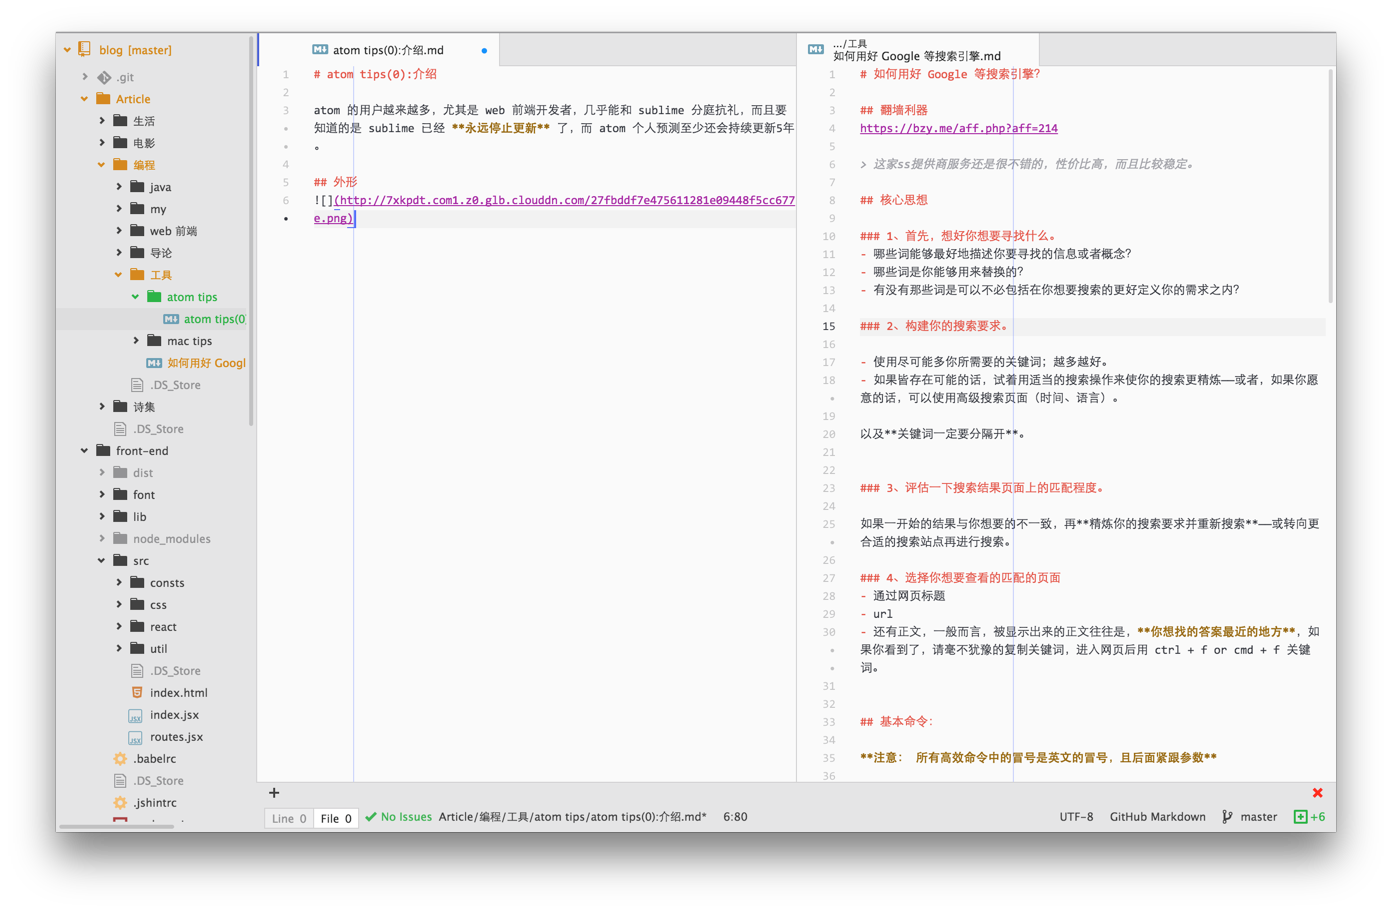Viewport: 1392px width, 912px height.
Task: Click the HTML icon beside index.html
Action: pyautogui.click(x=136, y=692)
